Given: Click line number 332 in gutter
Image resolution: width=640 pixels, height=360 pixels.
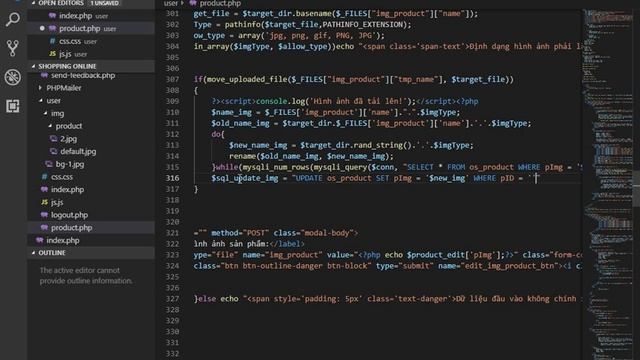Looking at the screenshot, I should click(173, 353).
